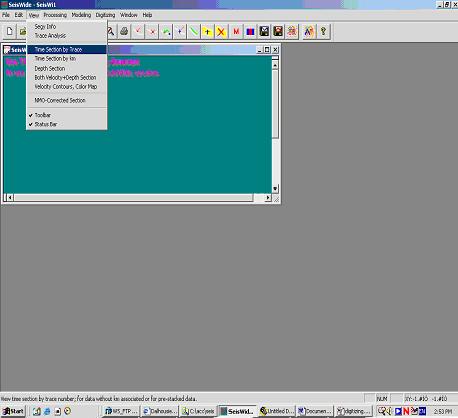
Task: Select Segy Info from View menu
Action: (x=67, y=26)
